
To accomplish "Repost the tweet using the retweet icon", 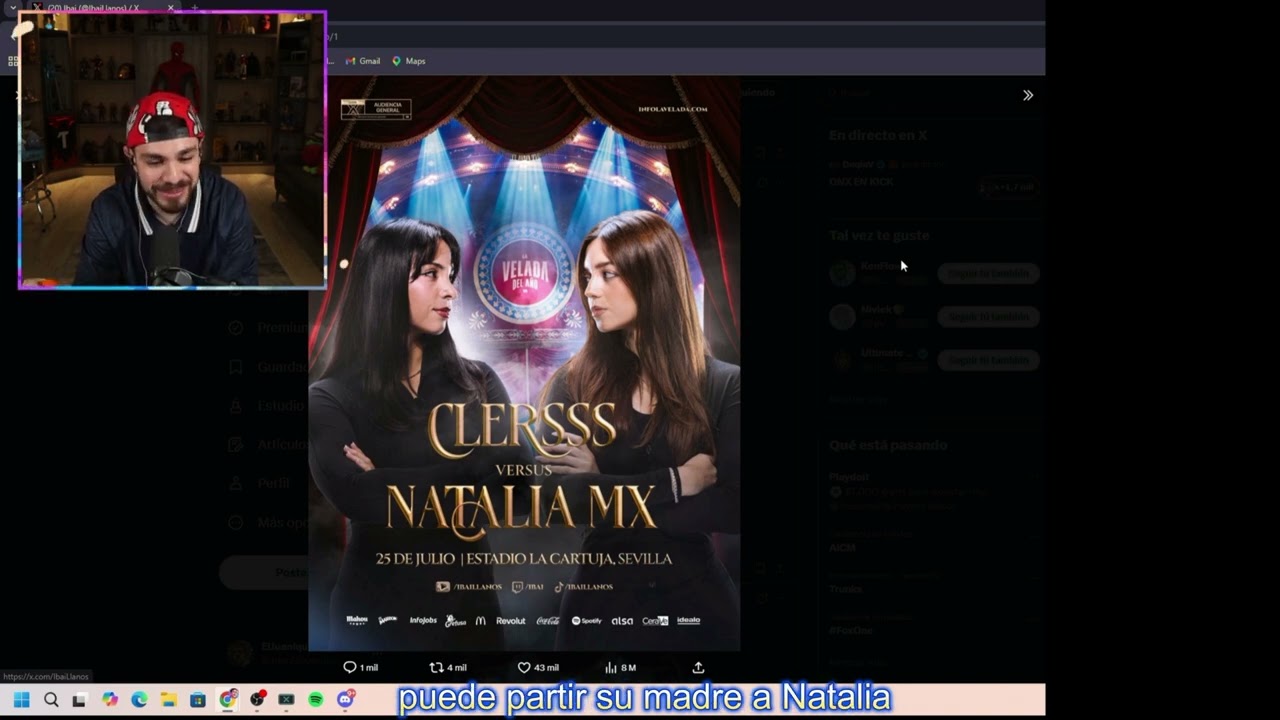I will (x=436, y=667).
